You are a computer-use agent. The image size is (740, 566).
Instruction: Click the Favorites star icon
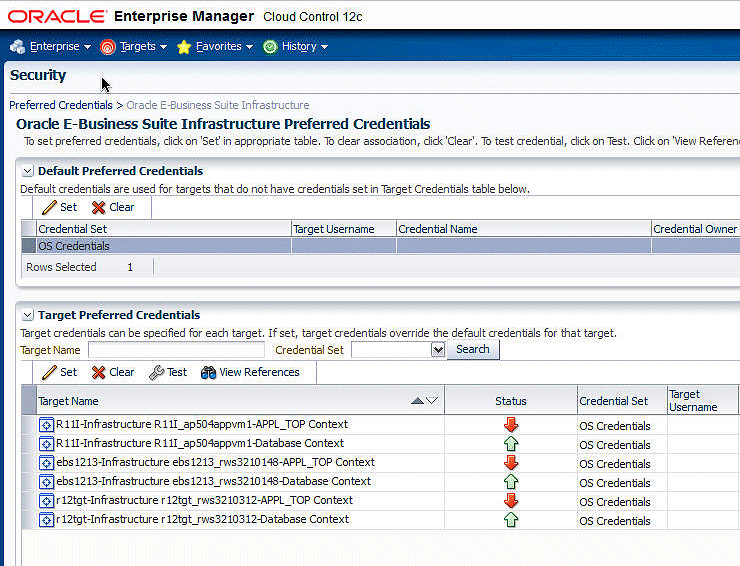184,47
